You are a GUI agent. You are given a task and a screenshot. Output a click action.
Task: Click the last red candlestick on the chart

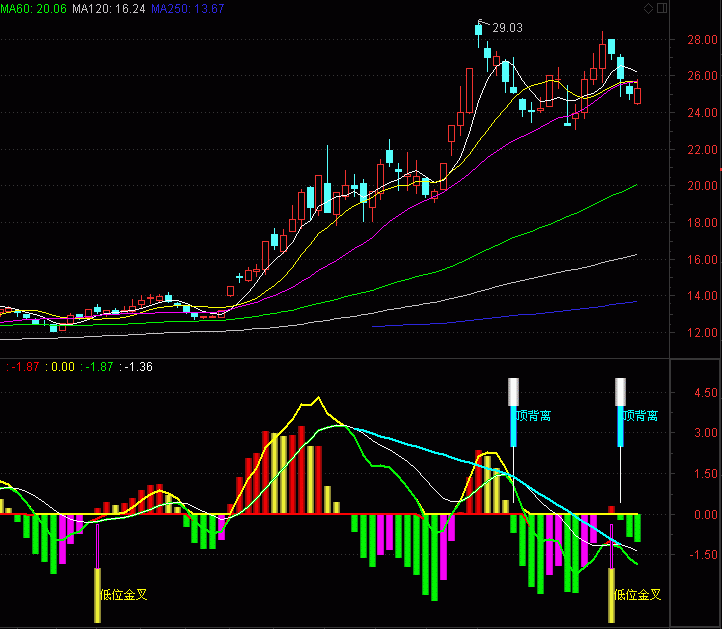point(638,95)
